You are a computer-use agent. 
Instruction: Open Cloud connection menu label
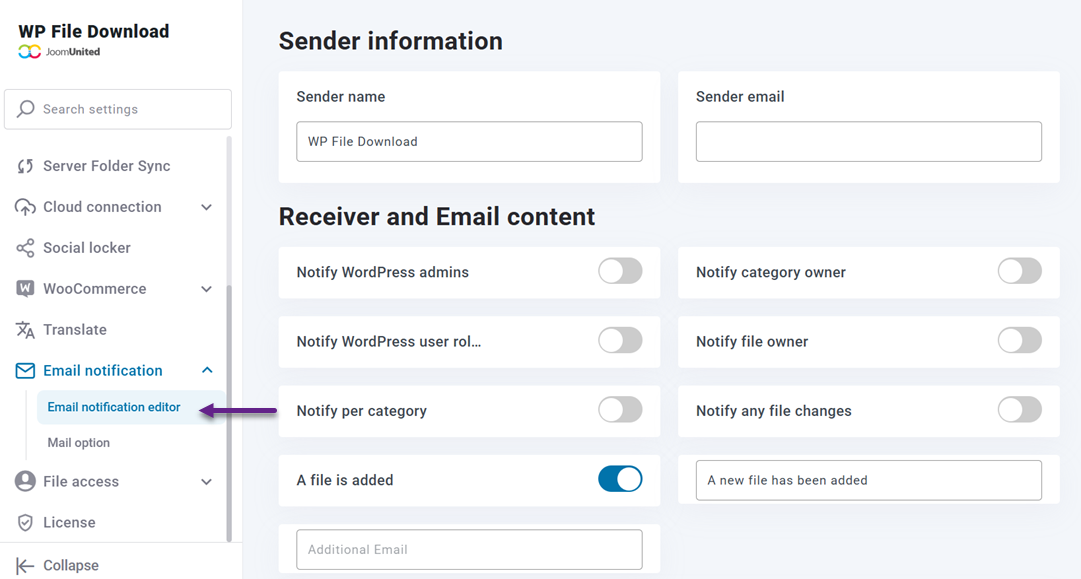point(102,207)
